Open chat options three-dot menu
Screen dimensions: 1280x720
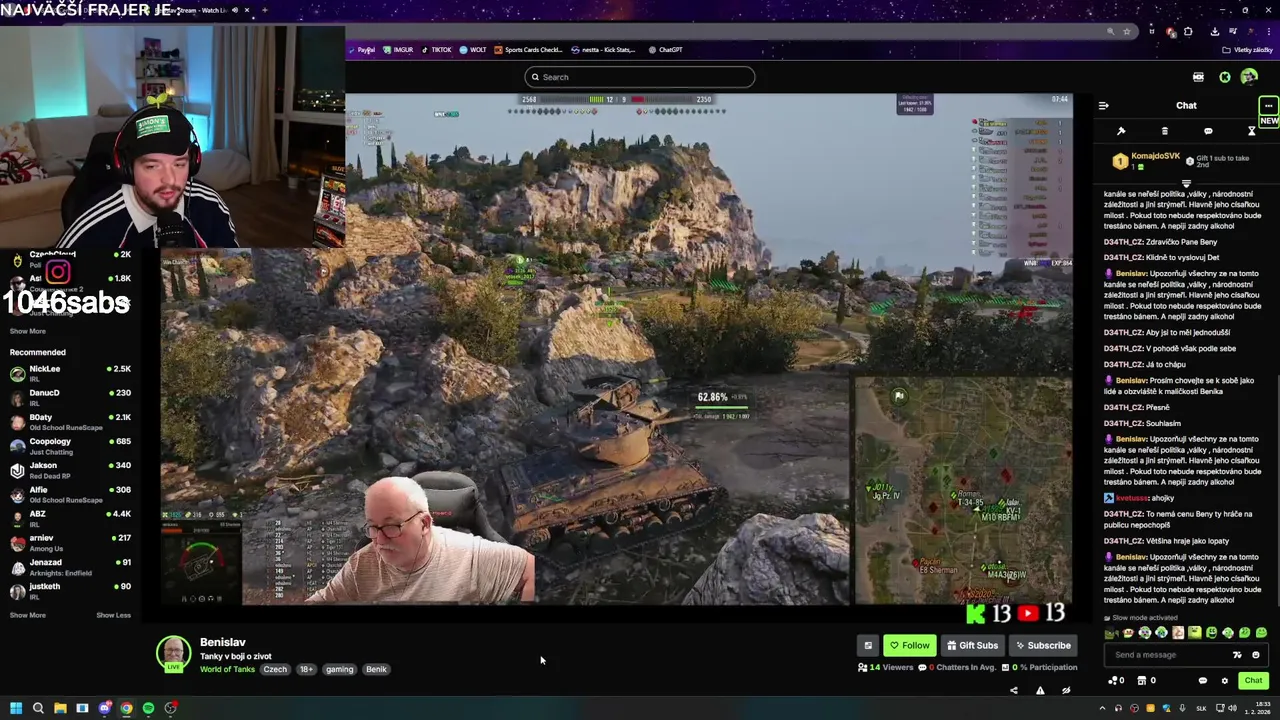[1268, 105]
